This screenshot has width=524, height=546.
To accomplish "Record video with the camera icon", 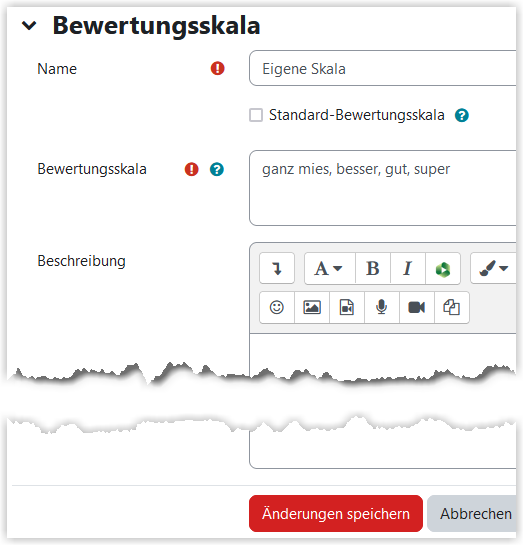I will point(417,307).
